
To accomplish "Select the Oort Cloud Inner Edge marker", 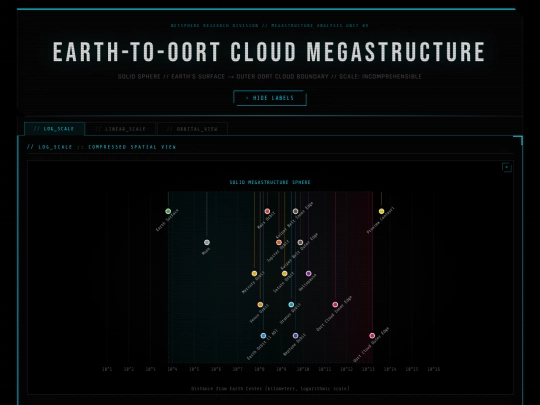I will tap(335, 304).
